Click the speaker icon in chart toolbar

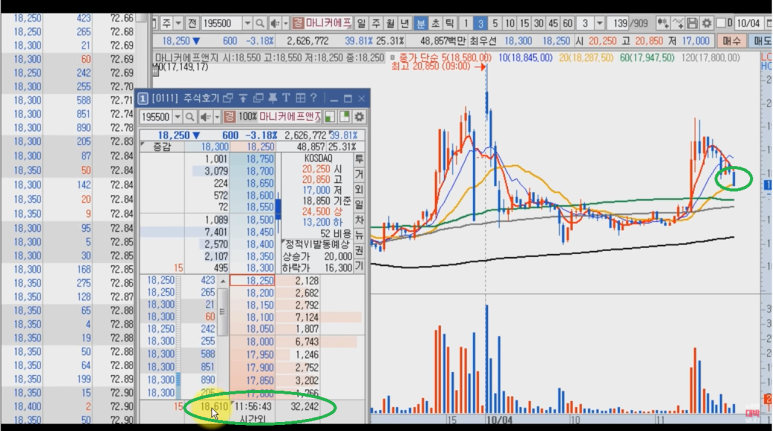coord(275,23)
